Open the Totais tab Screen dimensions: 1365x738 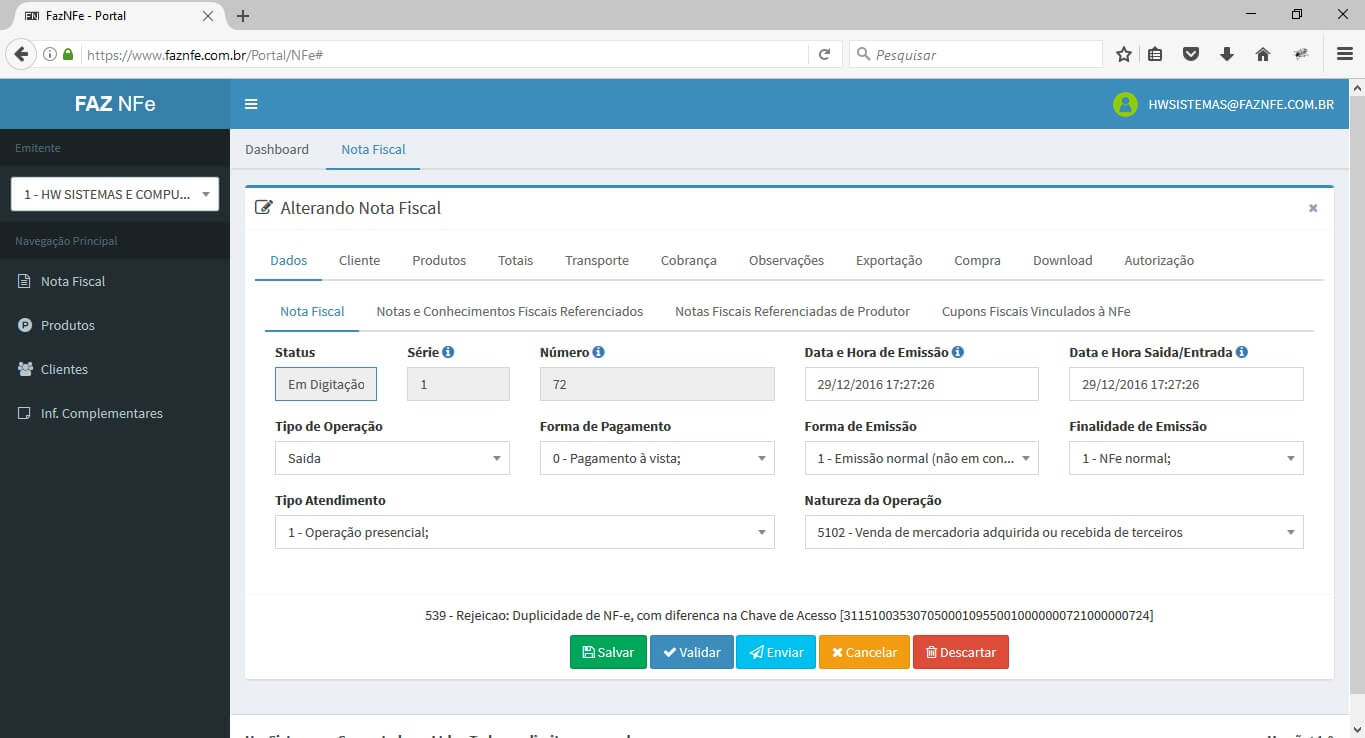click(515, 260)
